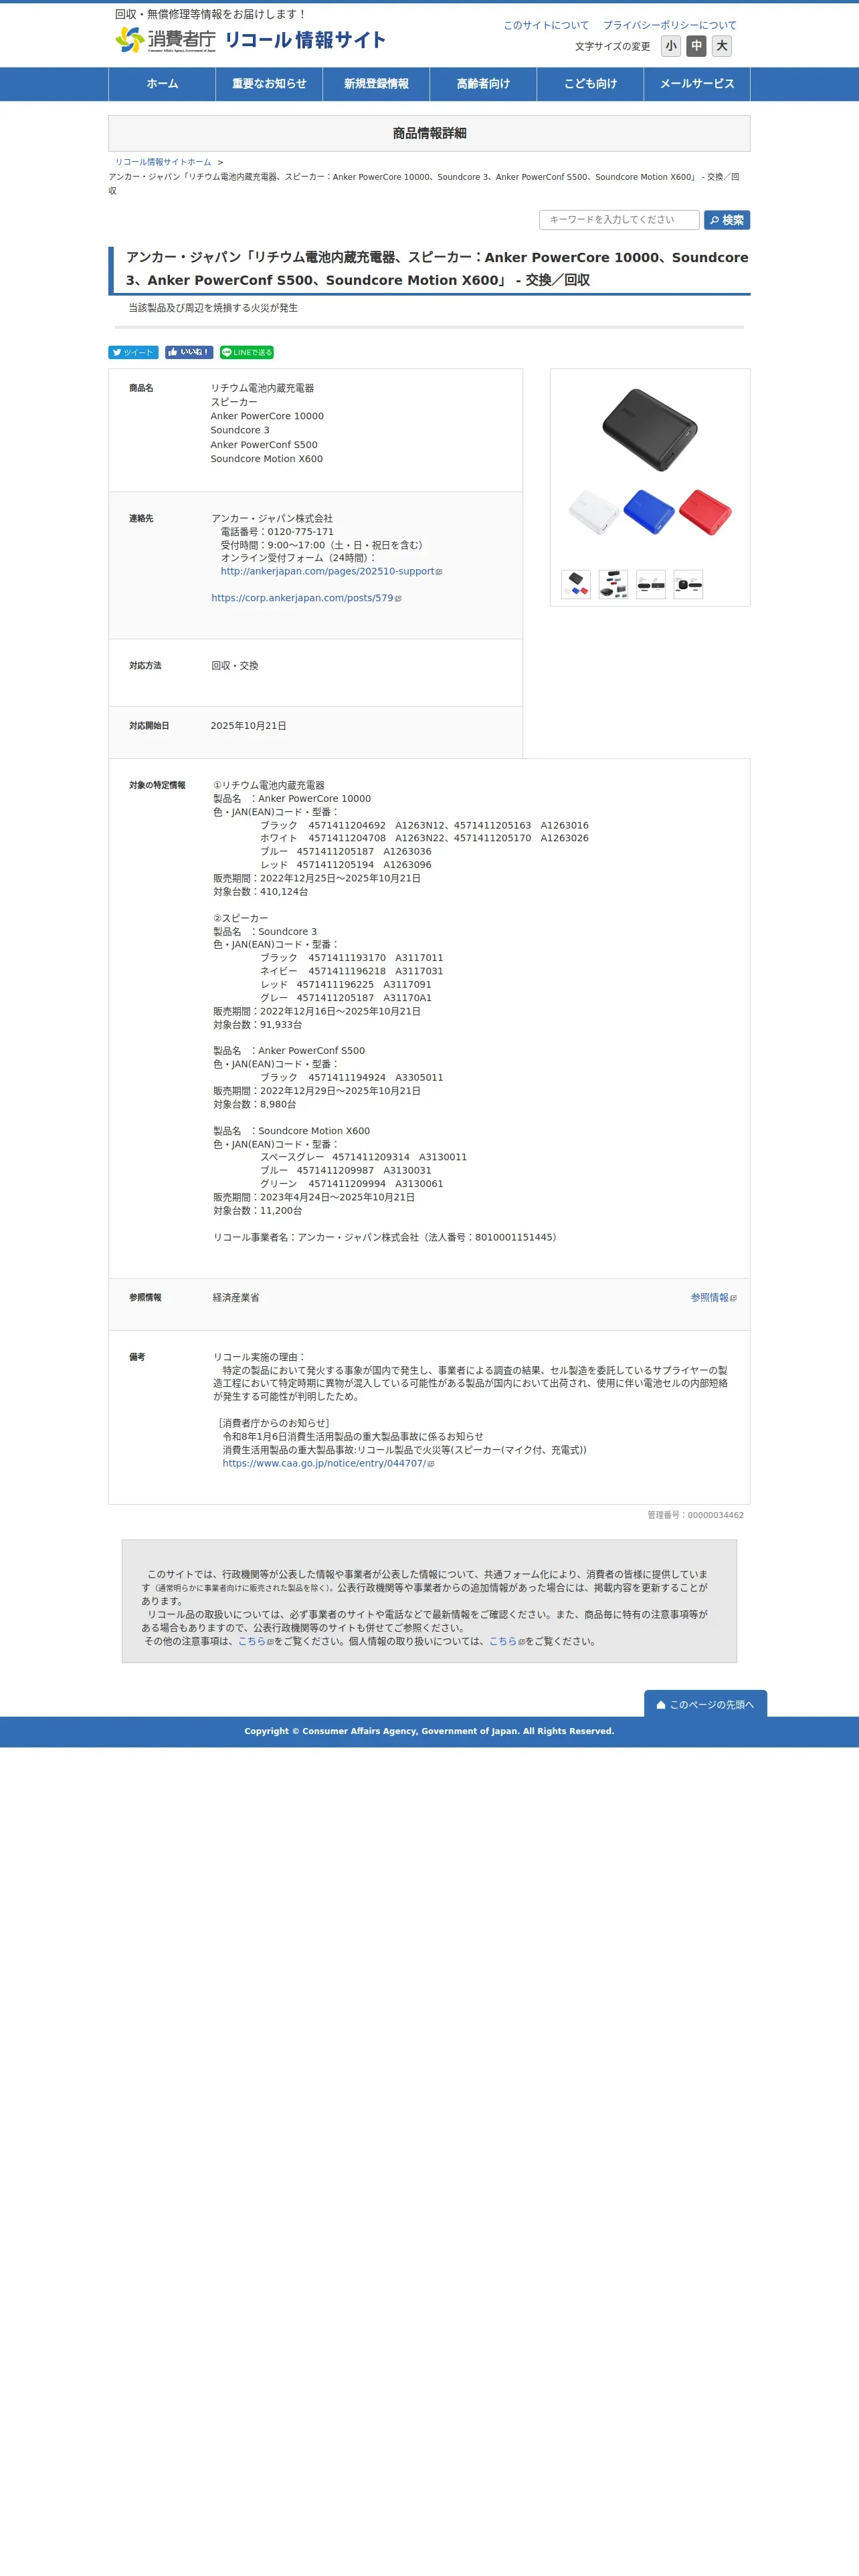The image size is (859, 2576).
Task: Set the font size to 大
Action: pyautogui.click(x=721, y=46)
